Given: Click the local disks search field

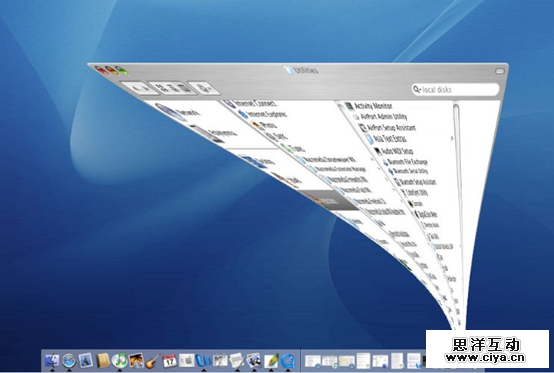Looking at the screenshot, I should tap(456, 89).
